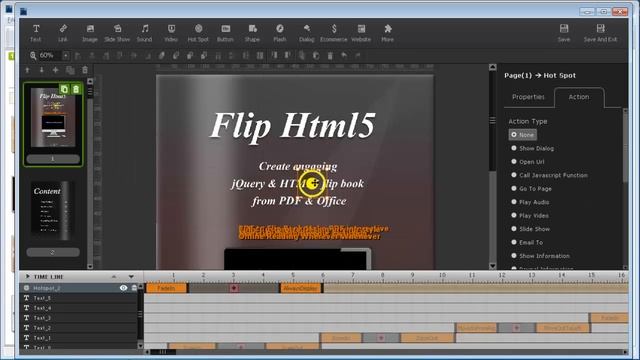This screenshot has height=360, width=640.
Task: Select the Text tool in the top toolbar
Action: pos(36,33)
